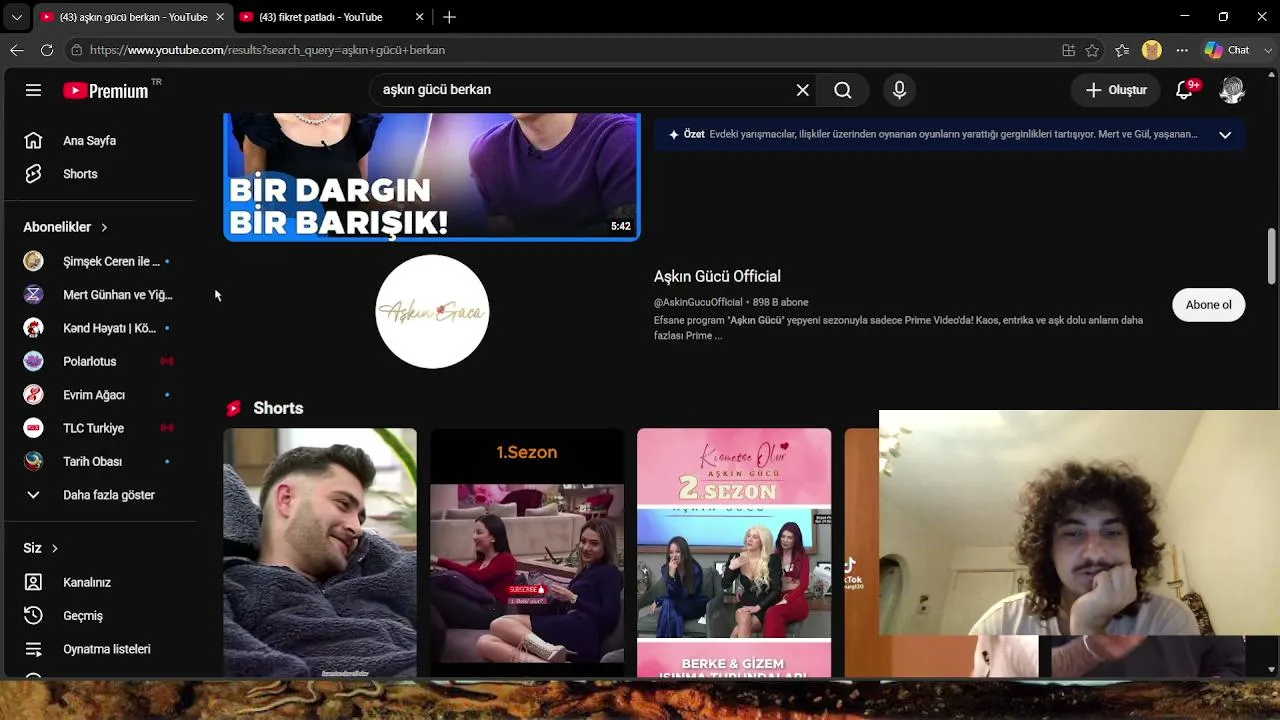Subscribe with the Abone ol button
1280x720 pixels.
1208,305
